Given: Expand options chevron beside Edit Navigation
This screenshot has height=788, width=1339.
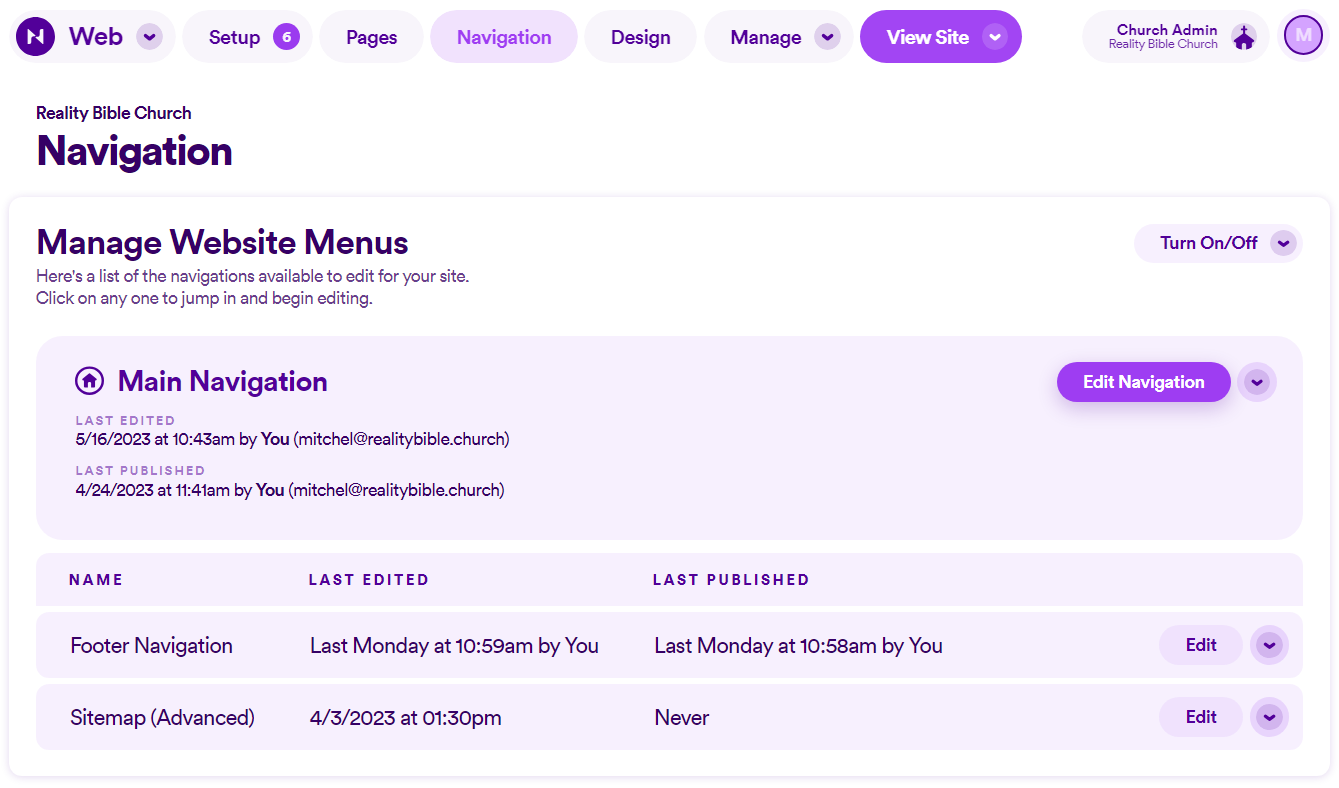Looking at the screenshot, I should tap(1257, 382).
